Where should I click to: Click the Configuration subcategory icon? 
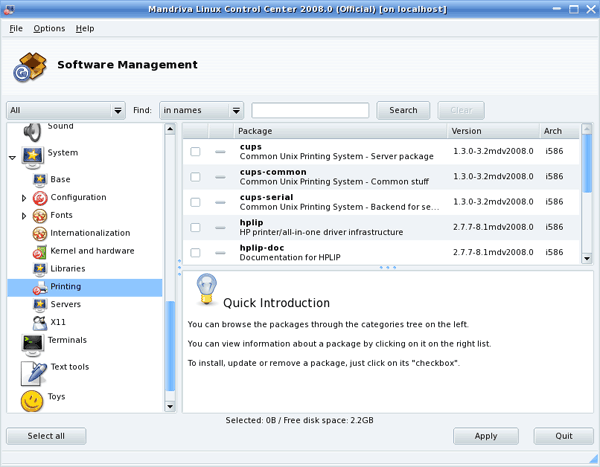tap(40, 198)
